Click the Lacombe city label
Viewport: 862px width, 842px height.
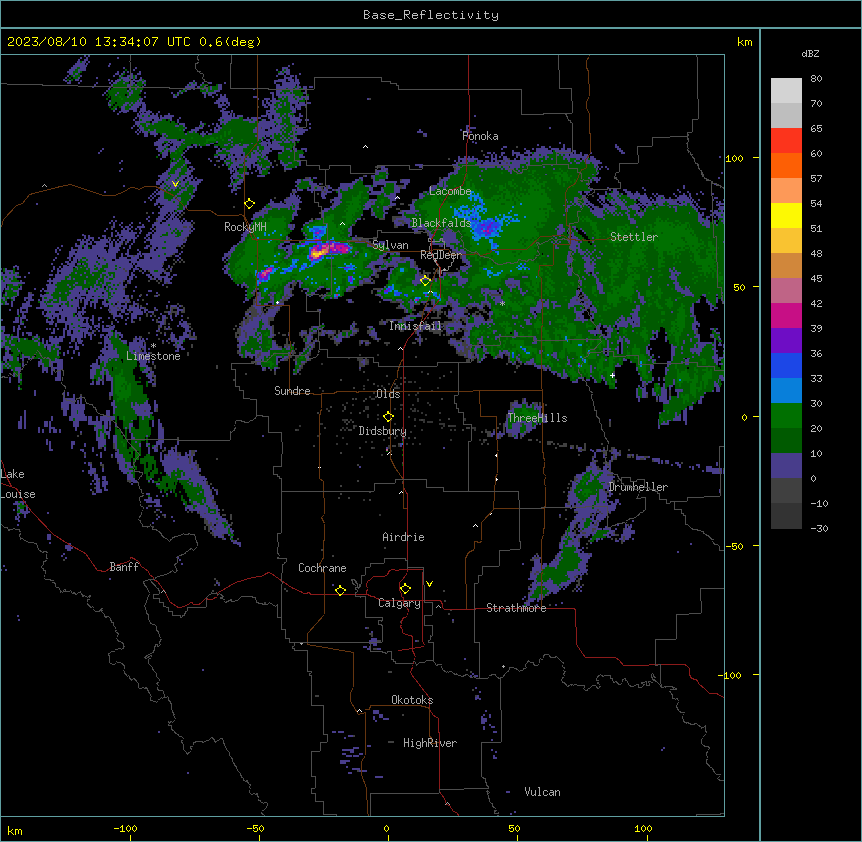pos(450,191)
